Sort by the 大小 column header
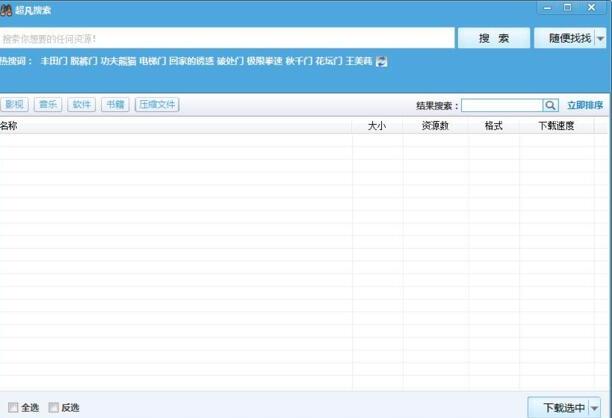612x418 pixels. click(x=377, y=126)
